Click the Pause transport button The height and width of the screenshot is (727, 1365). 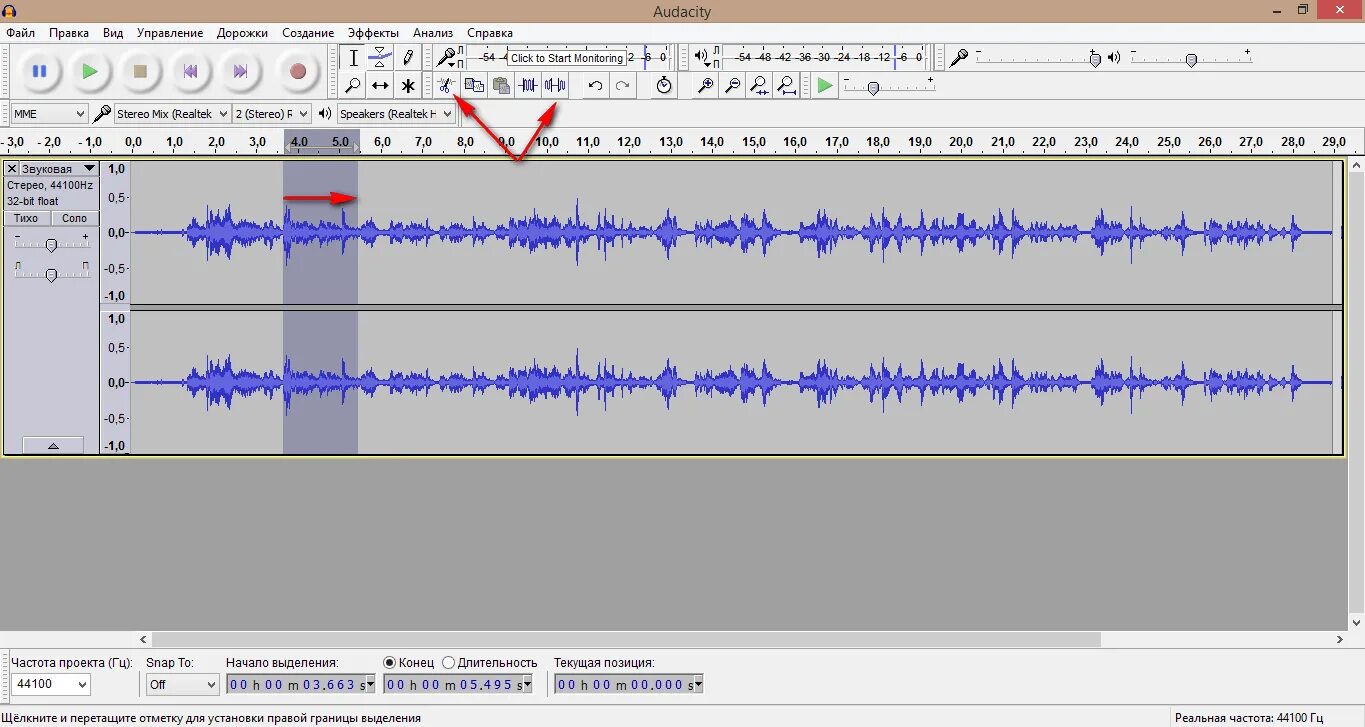40,71
